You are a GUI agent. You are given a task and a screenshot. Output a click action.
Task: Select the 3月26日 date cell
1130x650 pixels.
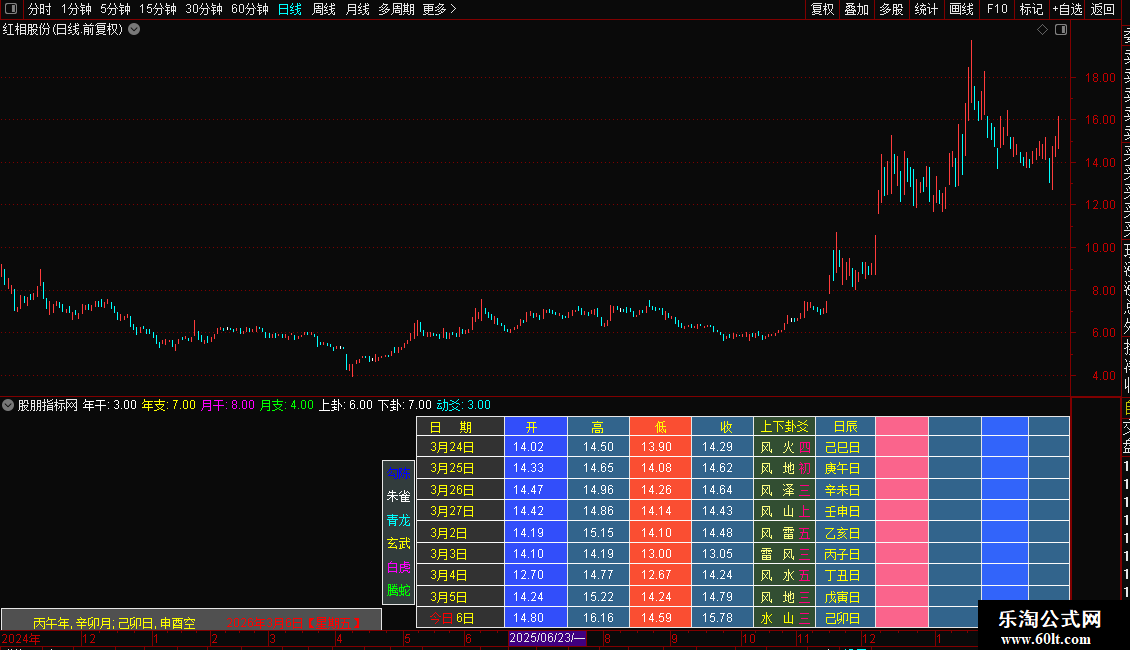tap(461, 489)
